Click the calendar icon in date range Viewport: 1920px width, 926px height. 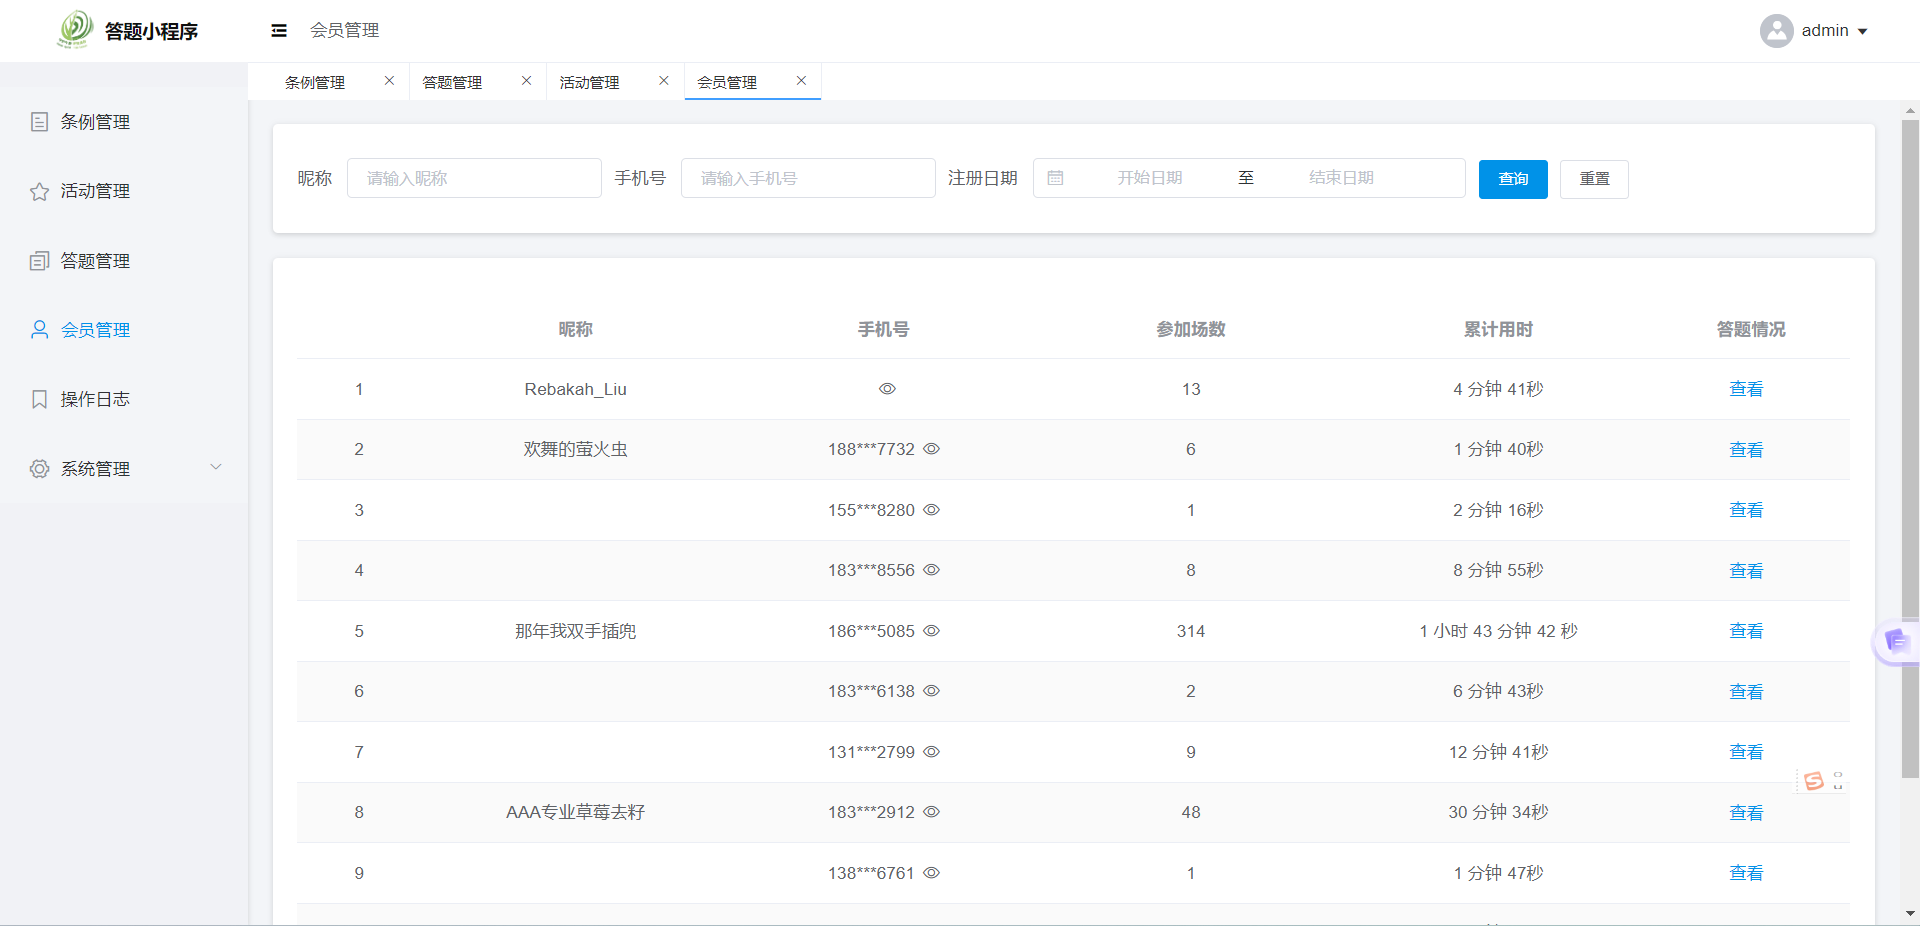tap(1055, 178)
